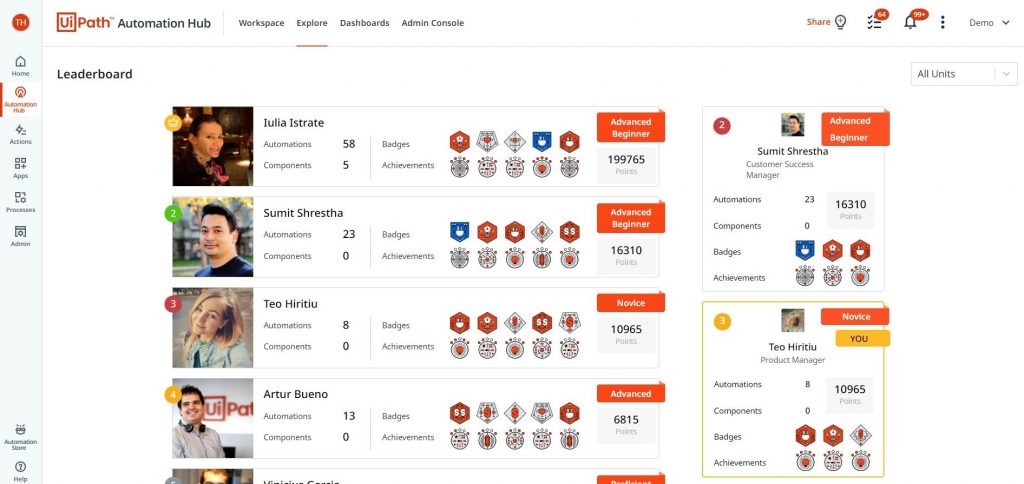
Task: Expand the Demo tenant dropdown
Action: [989, 23]
